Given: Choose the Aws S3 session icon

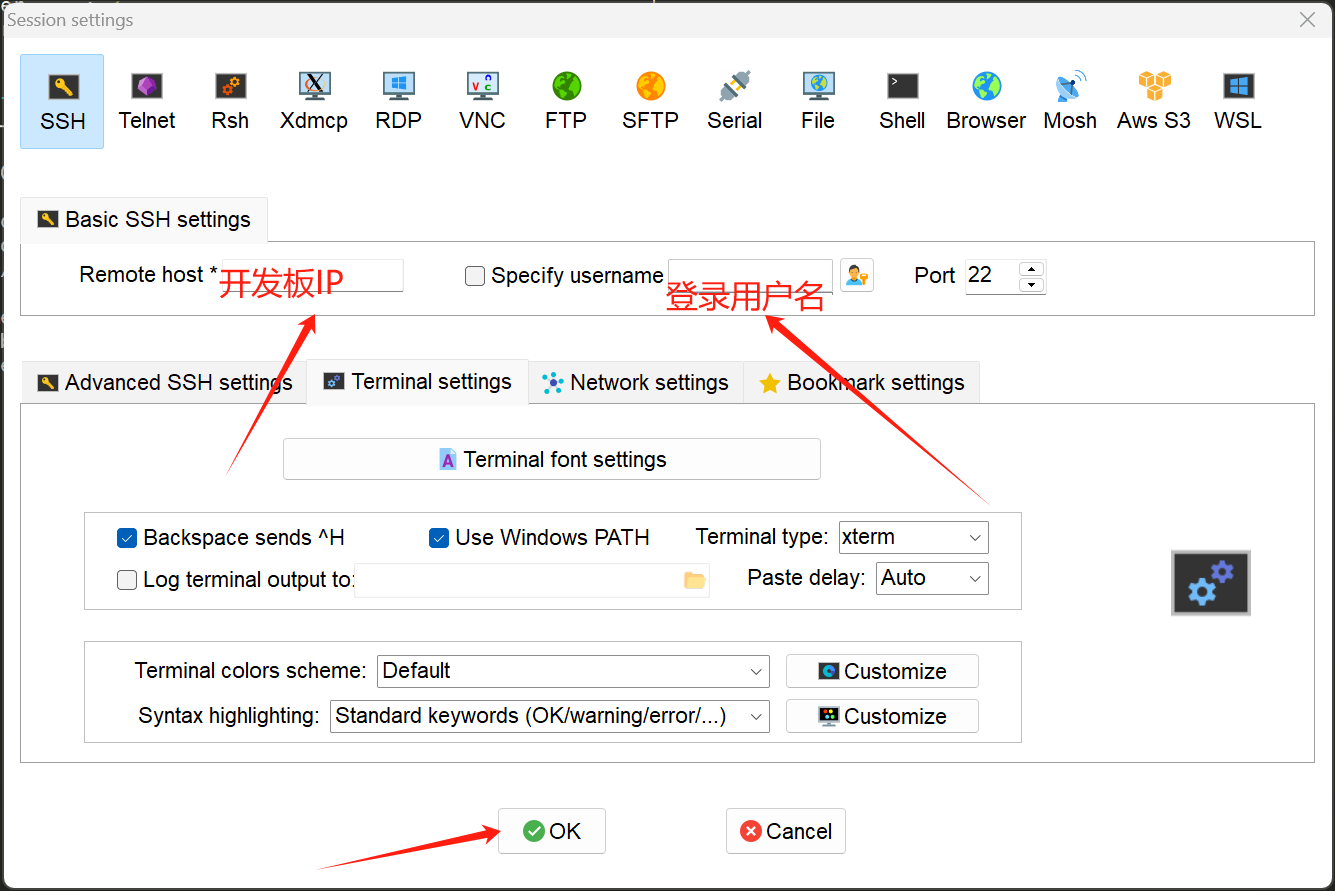Looking at the screenshot, I should pos(1154,102).
